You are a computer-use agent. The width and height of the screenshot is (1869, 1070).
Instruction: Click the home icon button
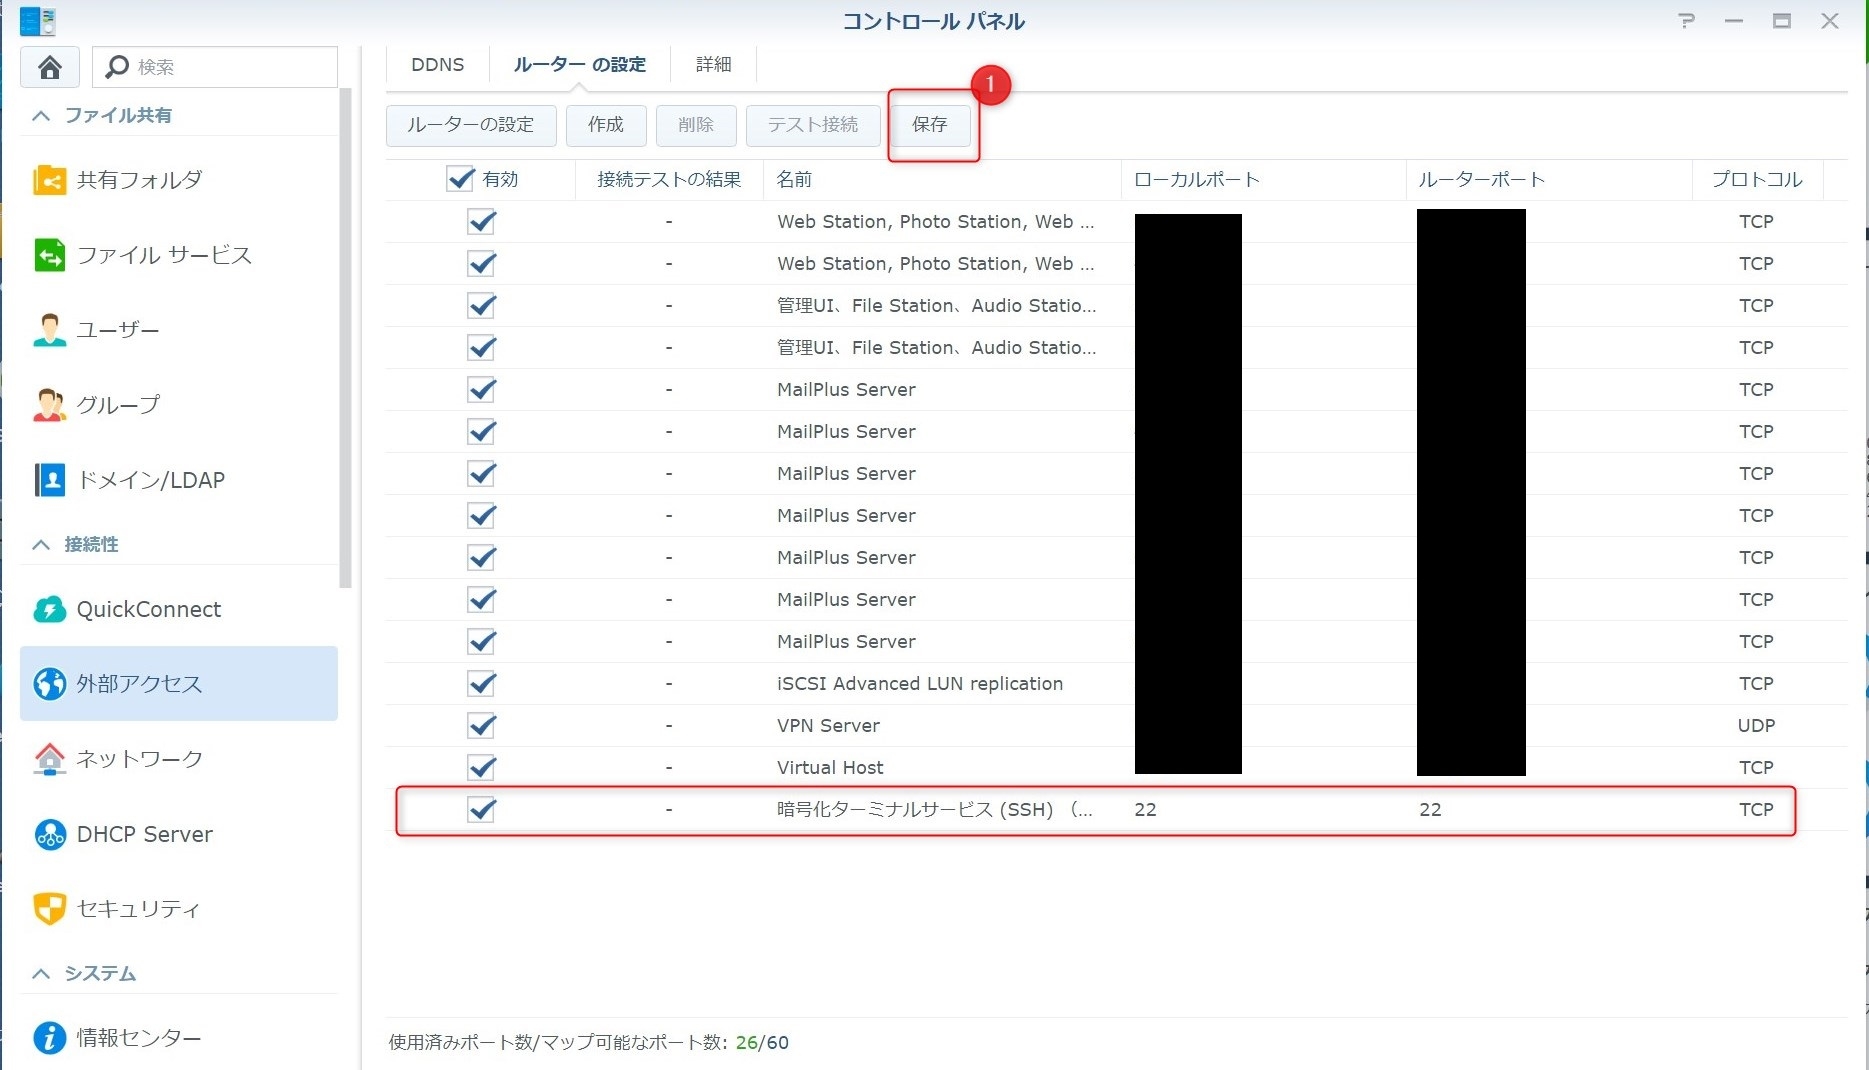49,67
